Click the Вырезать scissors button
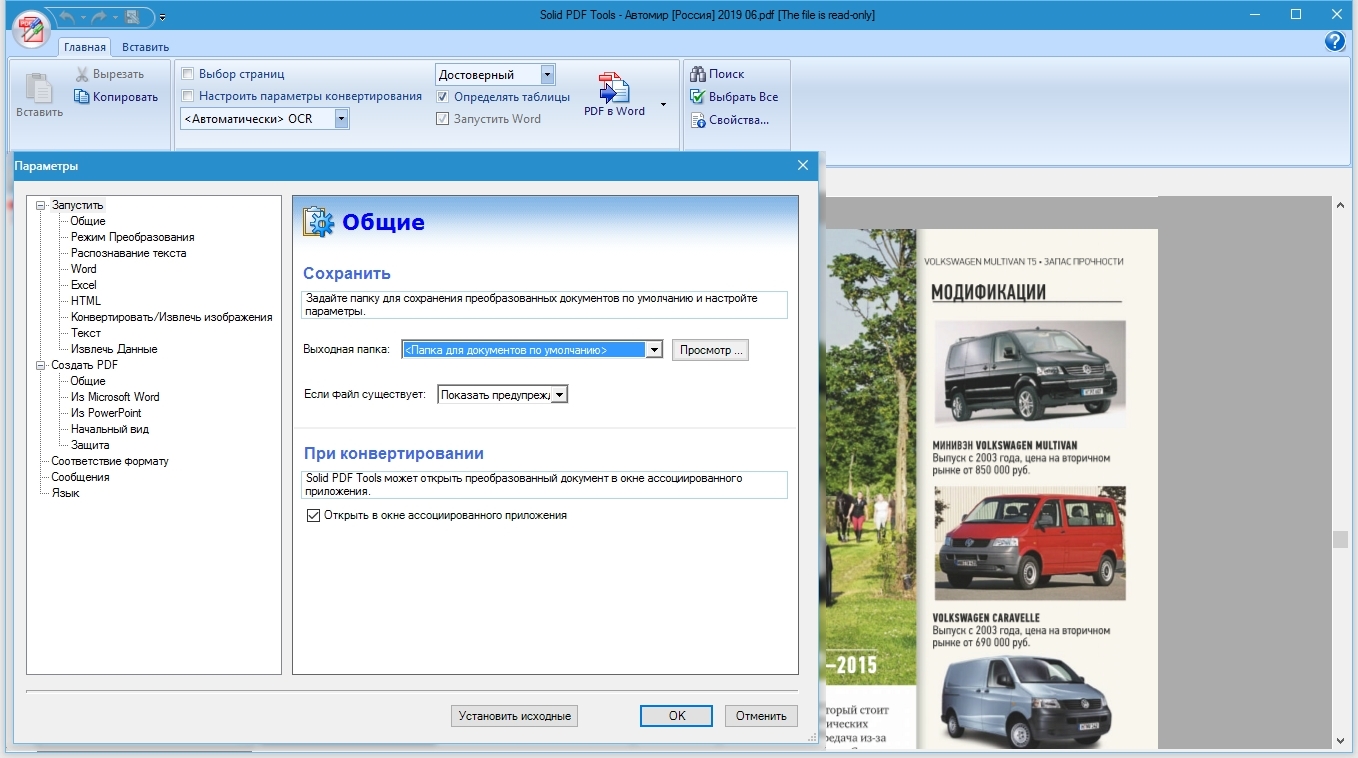Image resolution: width=1358 pixels, height=758 pixels. [x=110, y=74]
